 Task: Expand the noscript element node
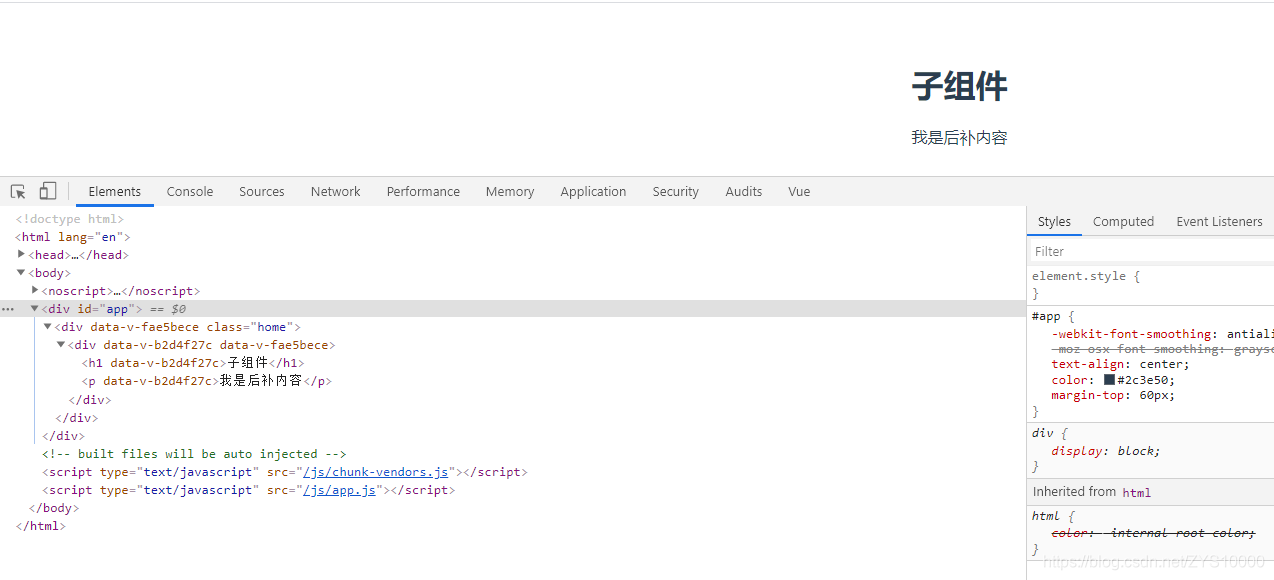(36, 290)
